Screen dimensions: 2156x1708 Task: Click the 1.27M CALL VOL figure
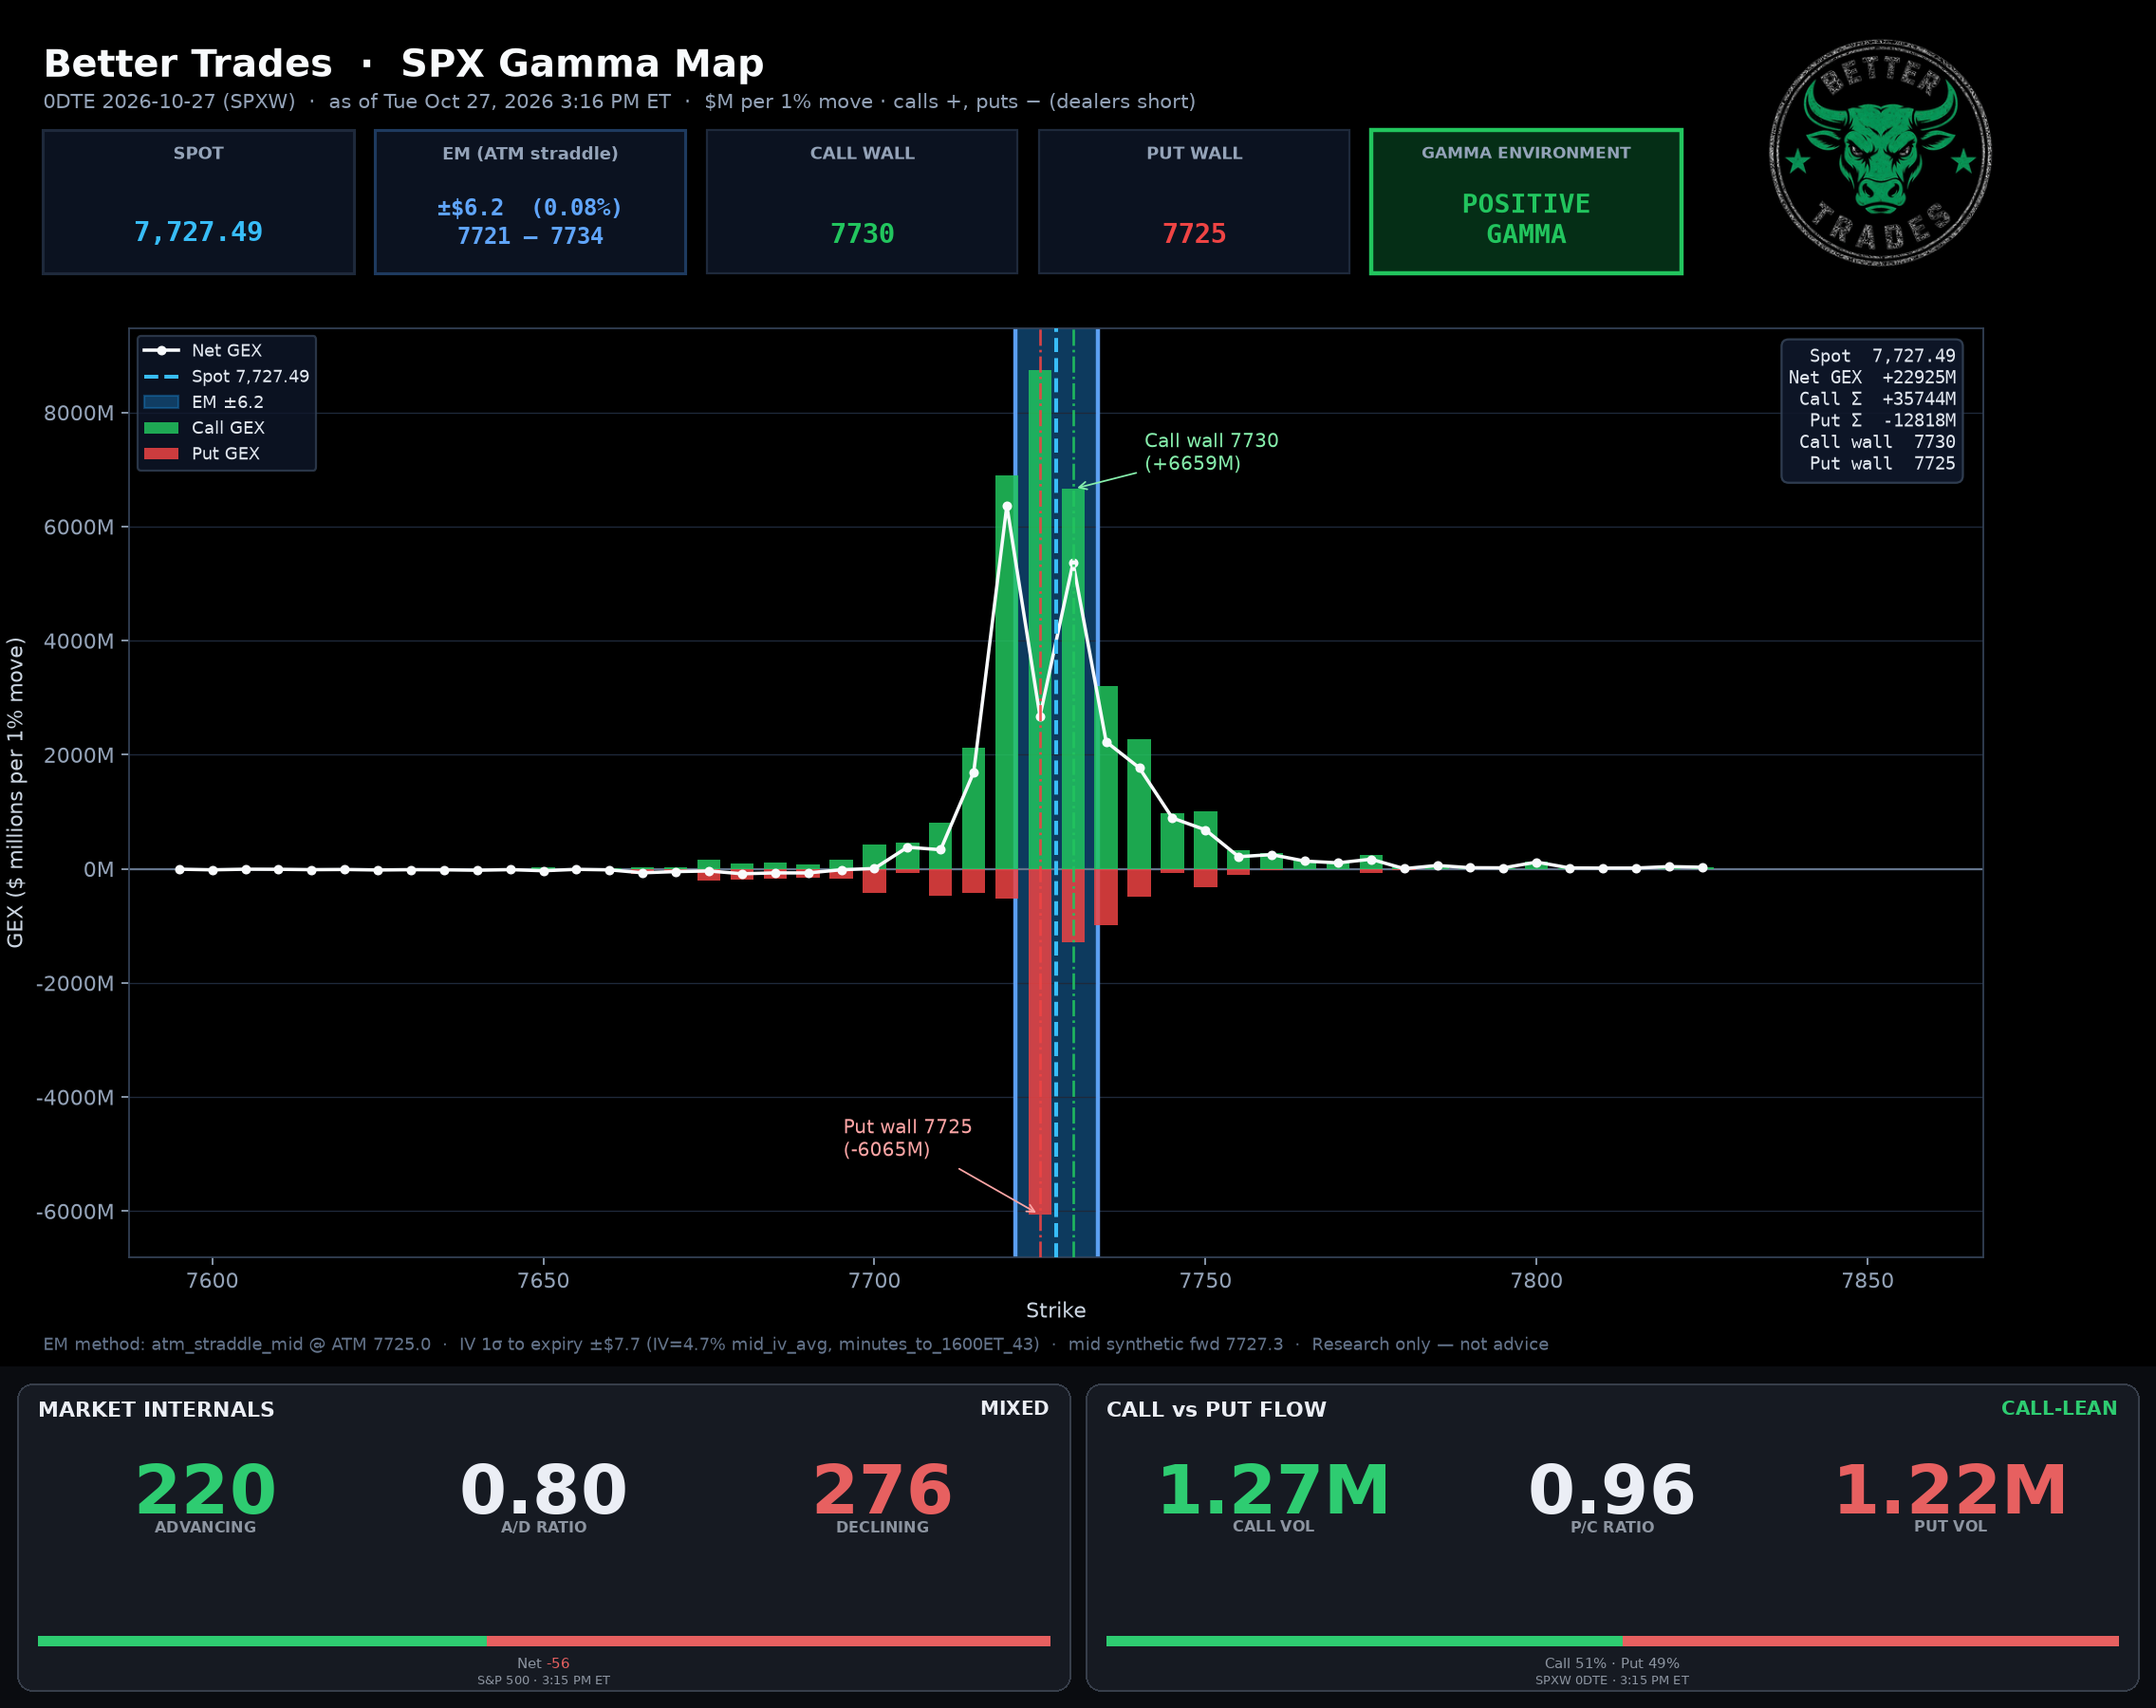(1273, 1490)
